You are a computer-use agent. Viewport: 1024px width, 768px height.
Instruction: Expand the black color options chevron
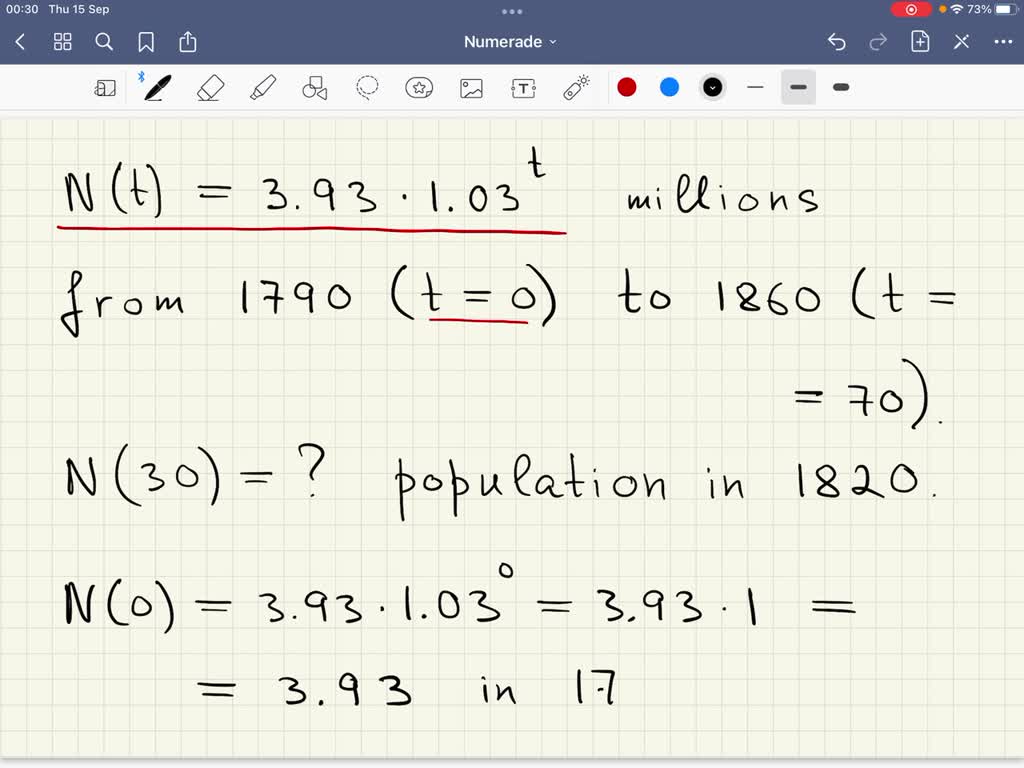pos(712,87)
